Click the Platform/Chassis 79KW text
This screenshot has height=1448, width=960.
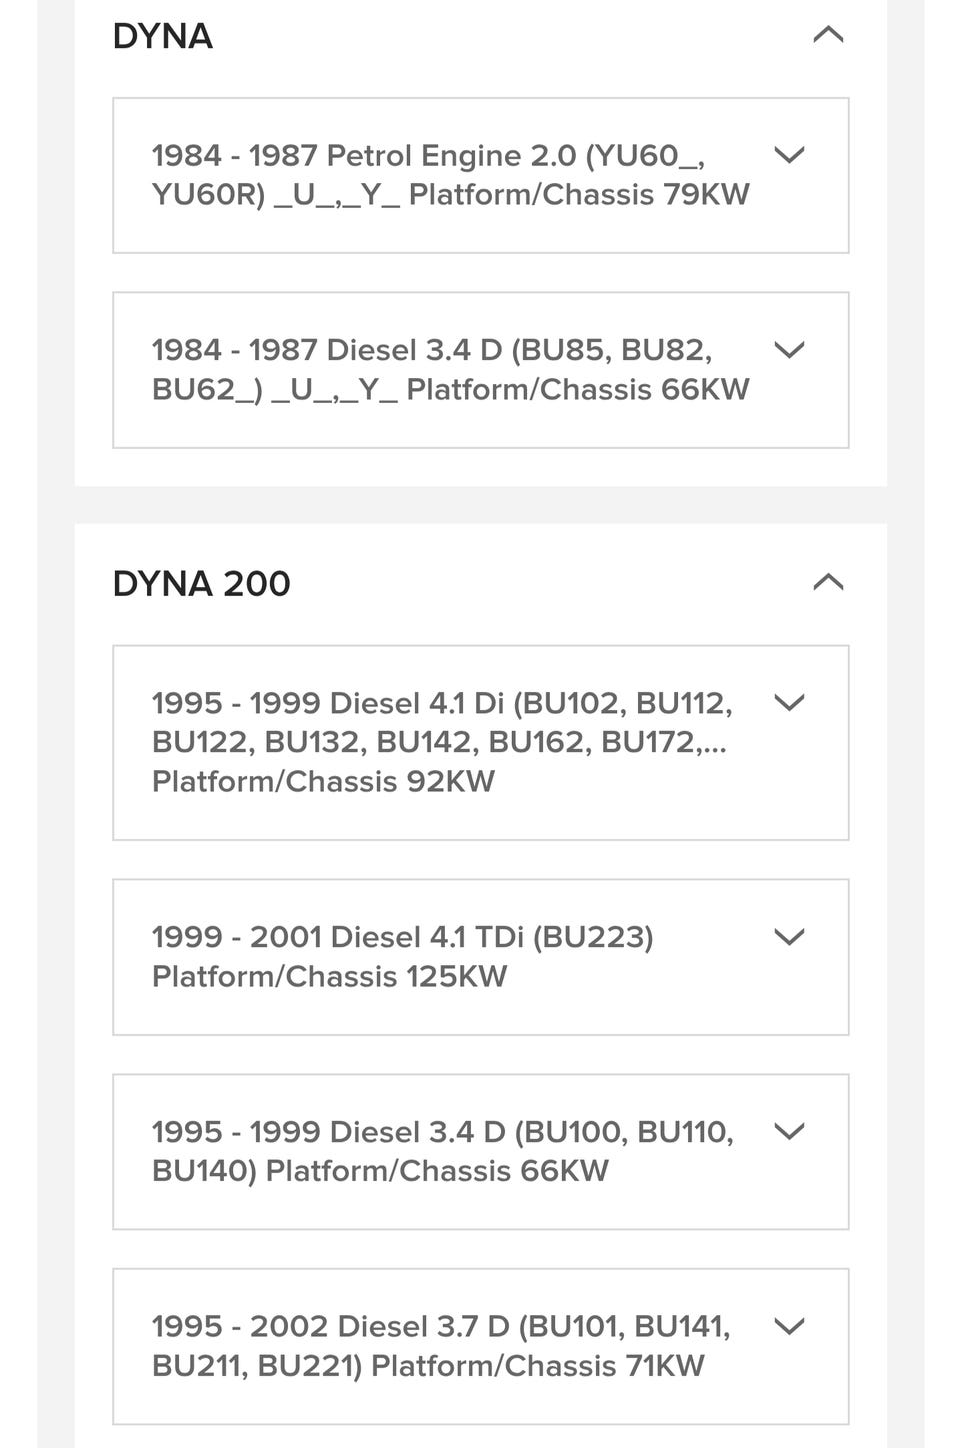click(x=579, y=194)
